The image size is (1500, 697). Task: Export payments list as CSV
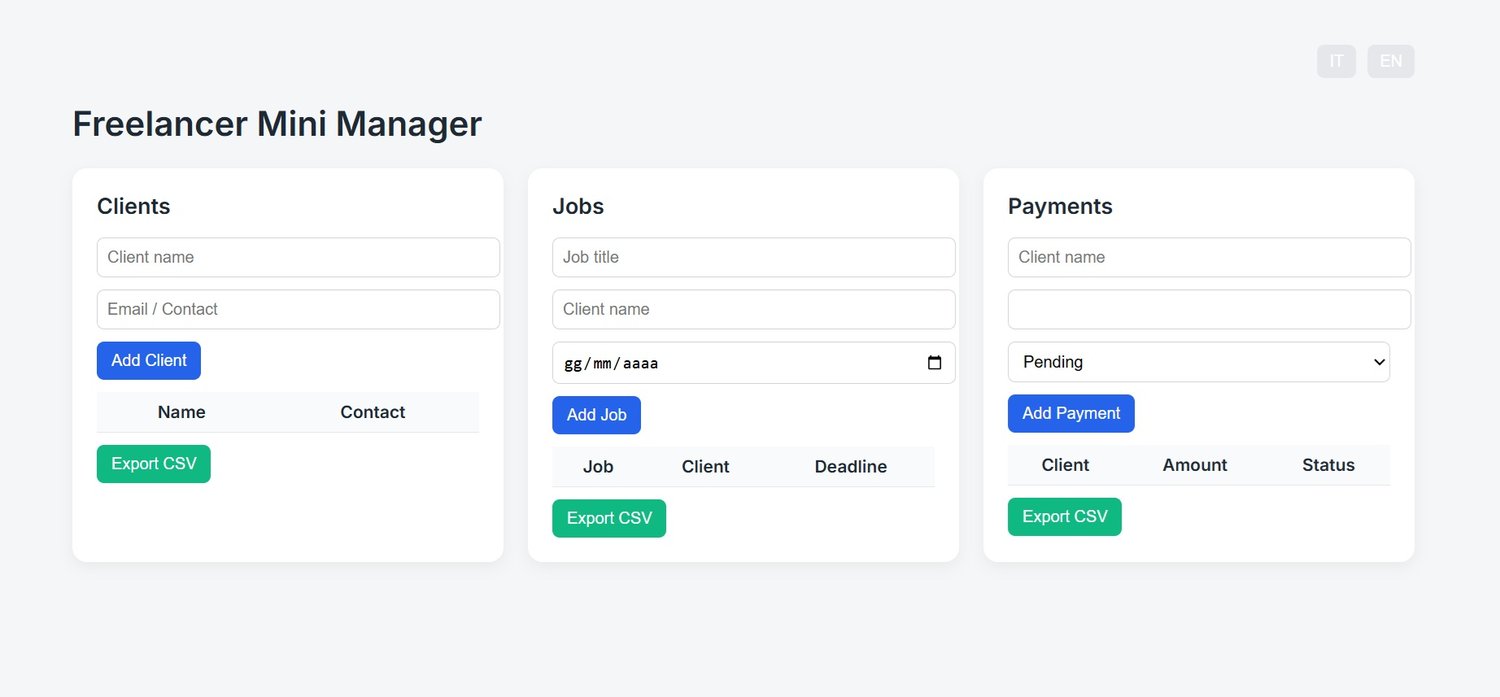point(1064,517)
